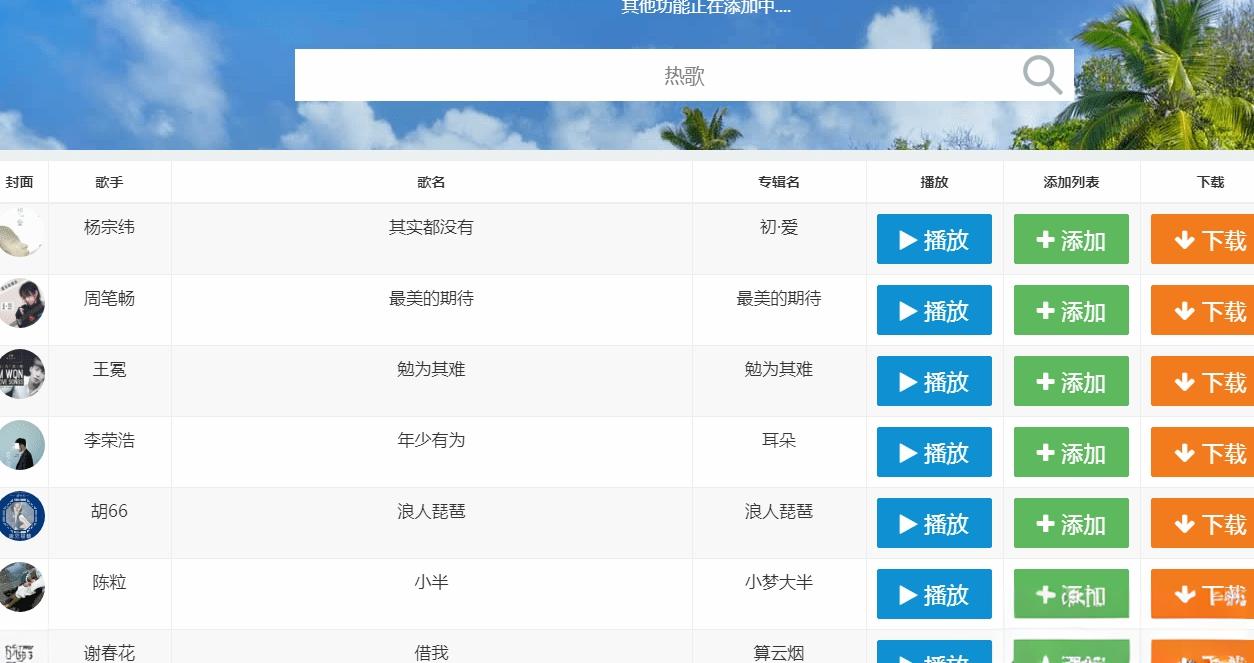Select singer name 胡66
1254x663 pixels.
click(x=109, y=511)
